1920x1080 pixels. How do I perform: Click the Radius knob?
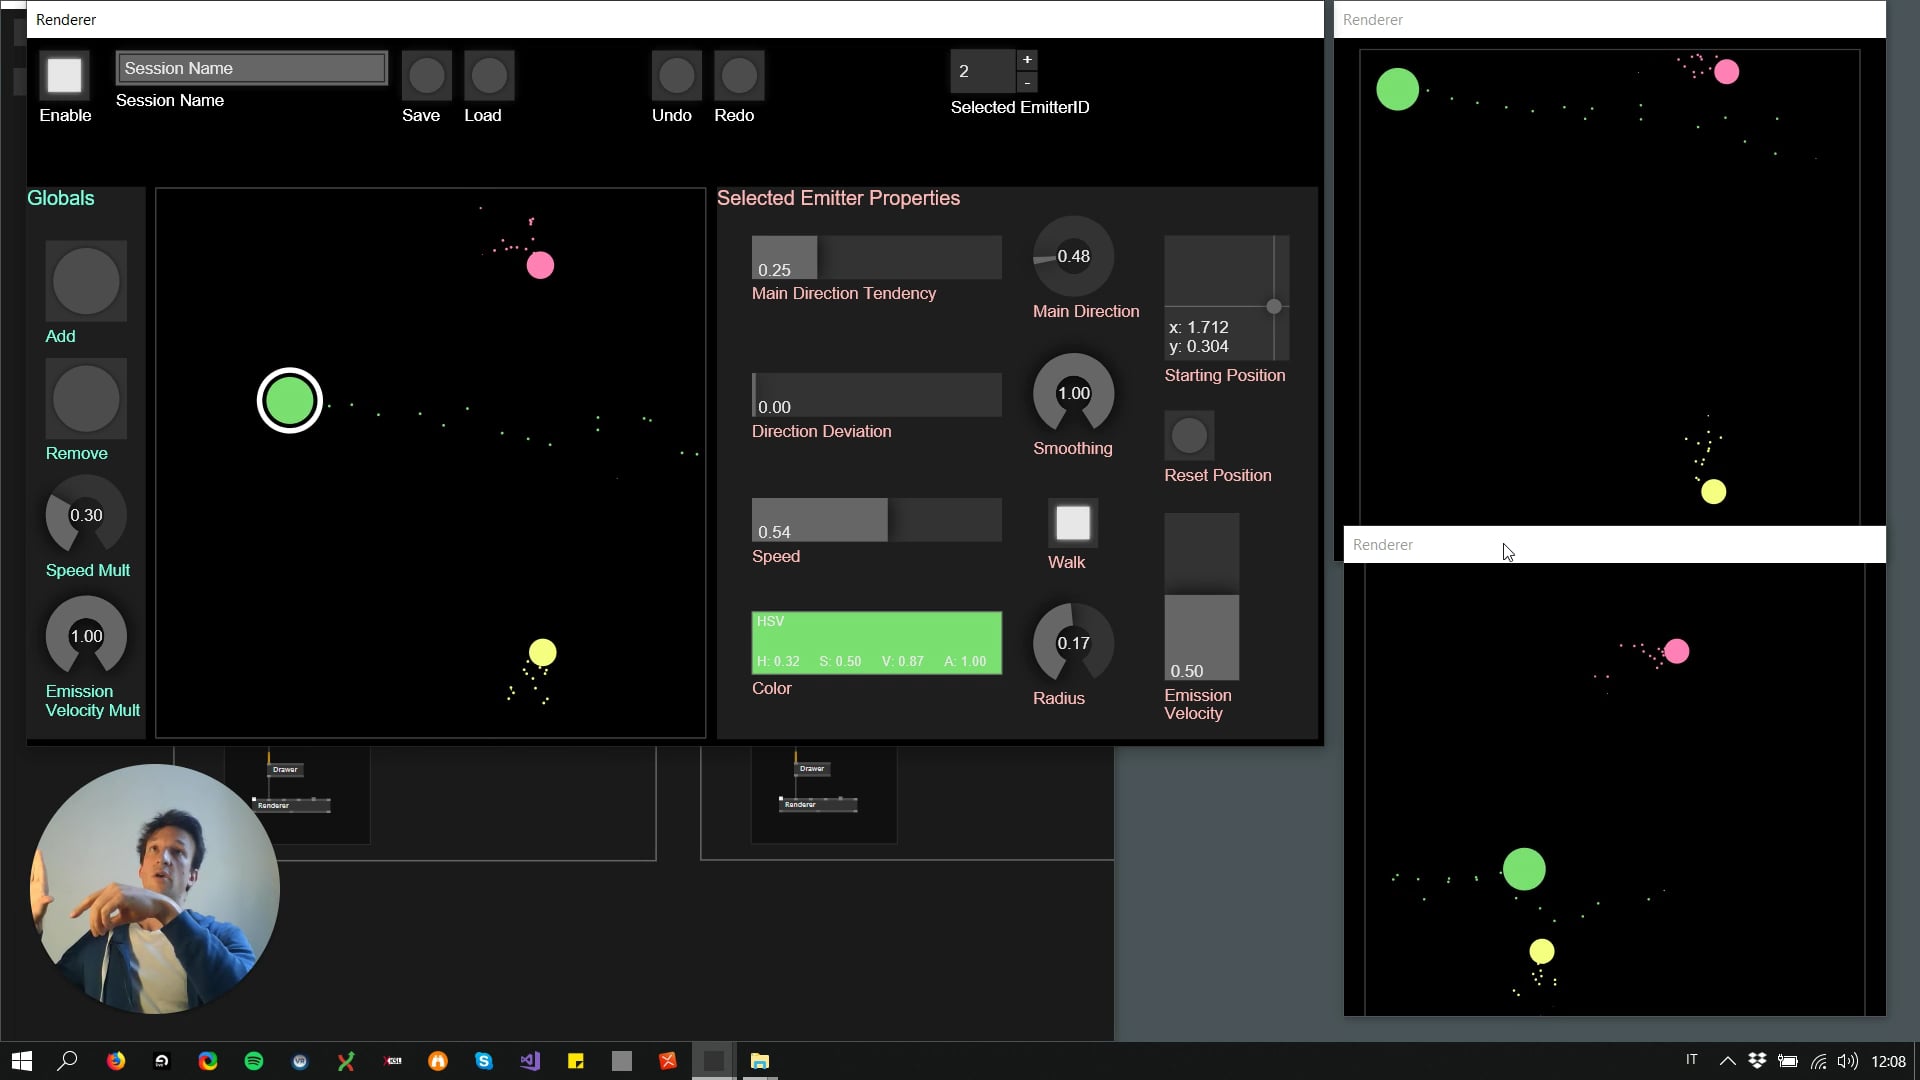tap(1073, 643)
